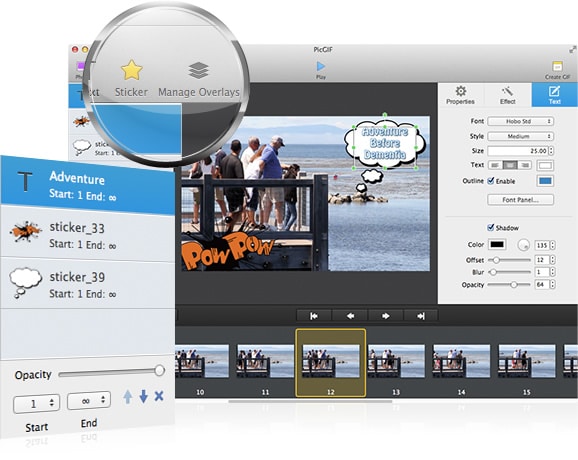Viewport: 578px width, 460px height.
Task: Go to next frame arrow
Action: (x=386, y=316)
